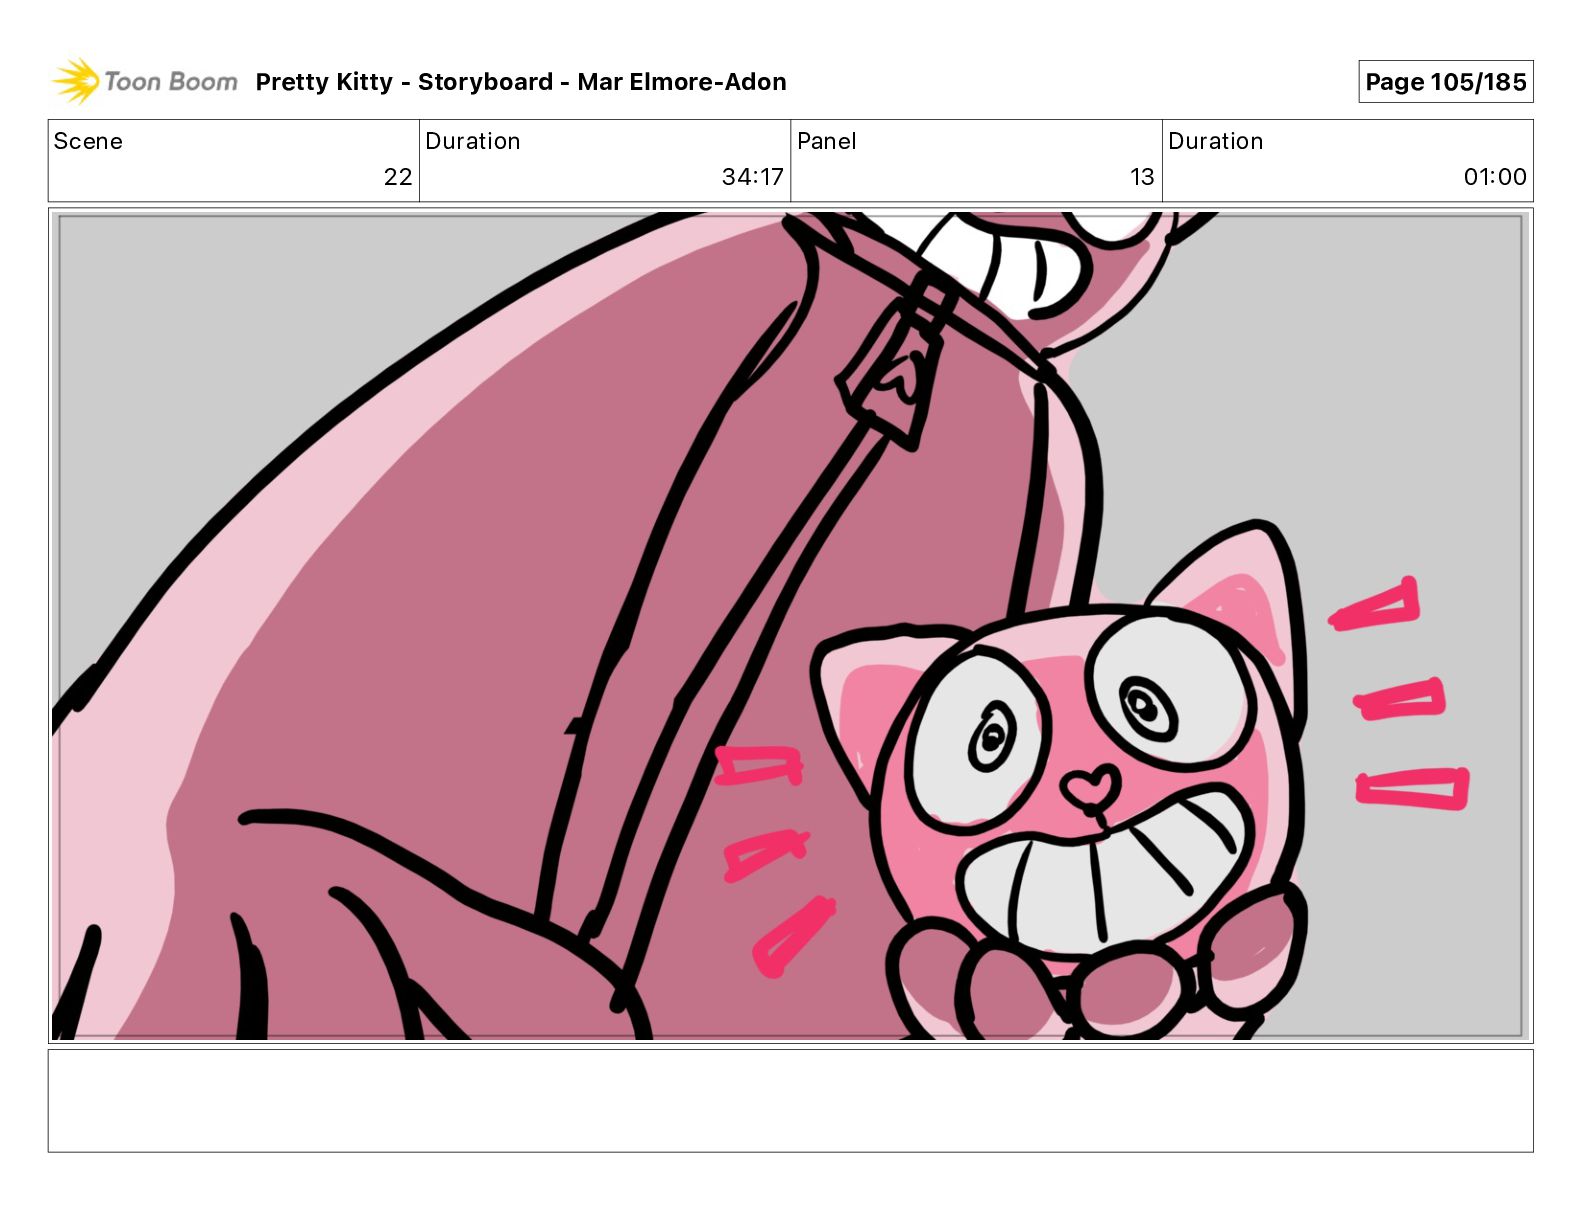Image resolution: width=1584 pixels, height=1224 pixels.
Task: Click the panel duration value '01:00'
Action: pos(1495,177)
